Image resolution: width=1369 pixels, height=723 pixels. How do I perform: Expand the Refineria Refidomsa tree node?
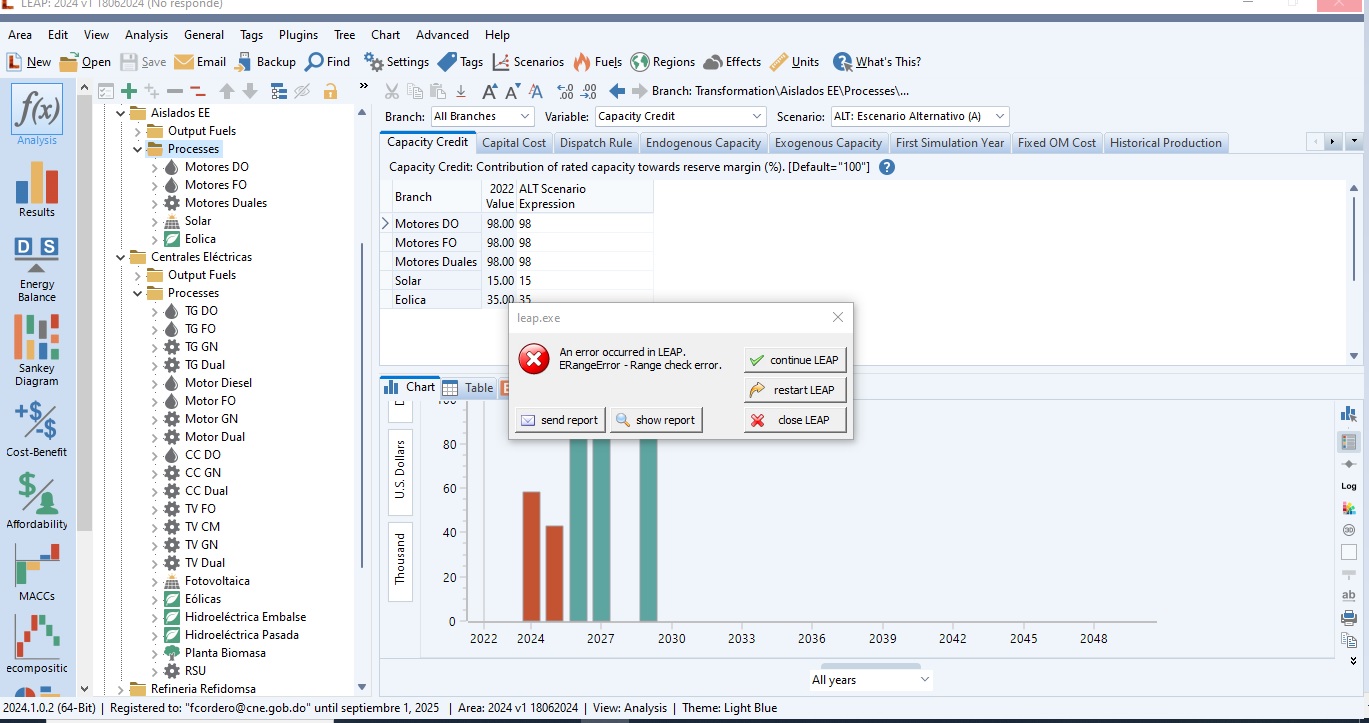(x=122, y=689)
